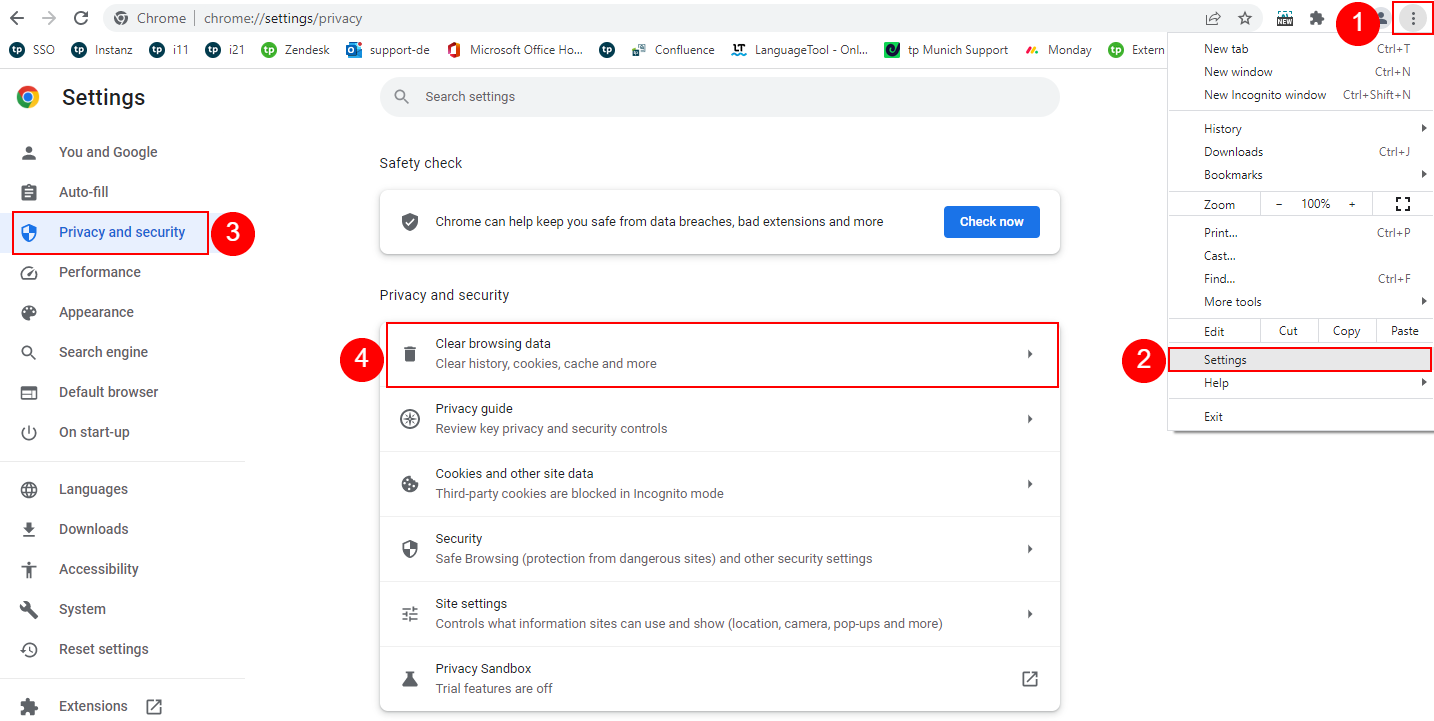Screen dimensions: 1434x721
Task: Click the Search settings field
Action: 720,97
